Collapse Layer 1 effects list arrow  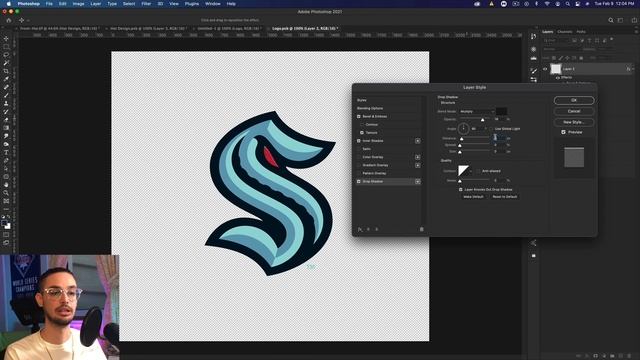[x=633, y=69]
